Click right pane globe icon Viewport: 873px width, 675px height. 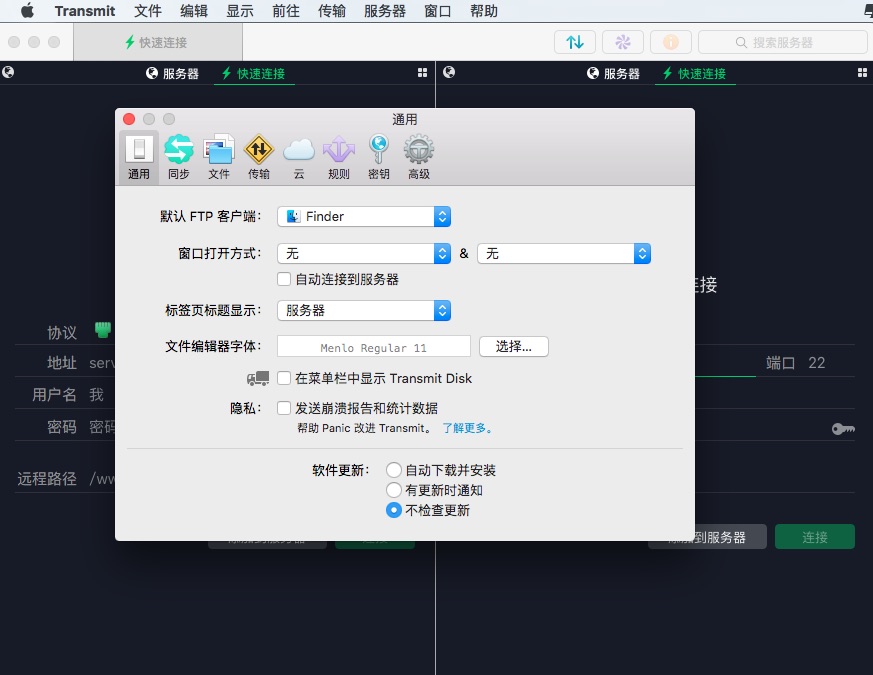pos(449,72)
